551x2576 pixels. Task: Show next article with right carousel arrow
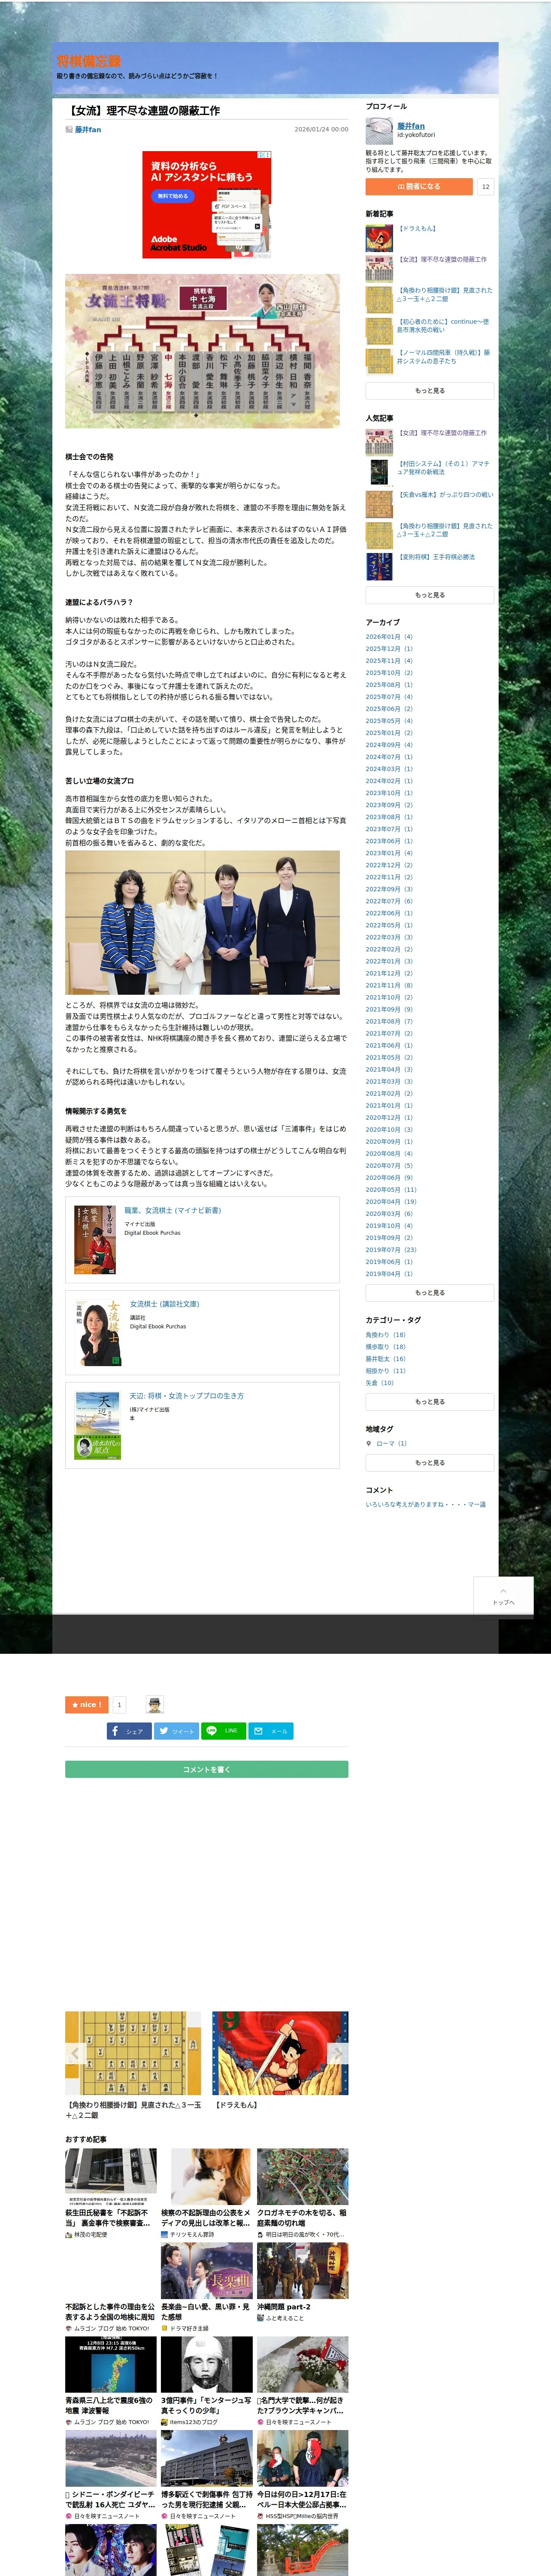(x=338, y=2053)
